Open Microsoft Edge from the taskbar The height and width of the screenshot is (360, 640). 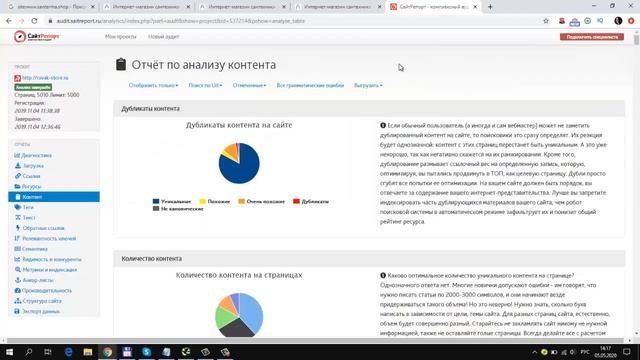point(68,352)
